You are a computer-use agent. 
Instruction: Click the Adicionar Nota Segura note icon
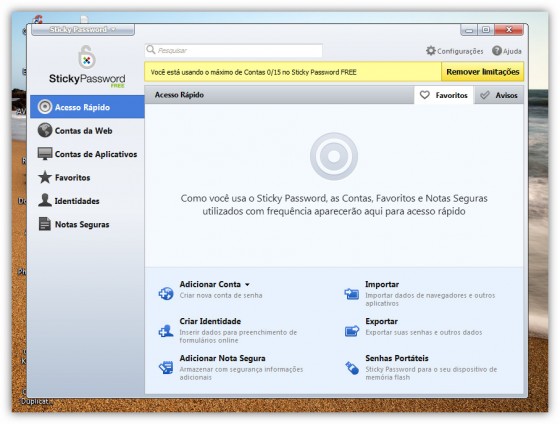166,368
